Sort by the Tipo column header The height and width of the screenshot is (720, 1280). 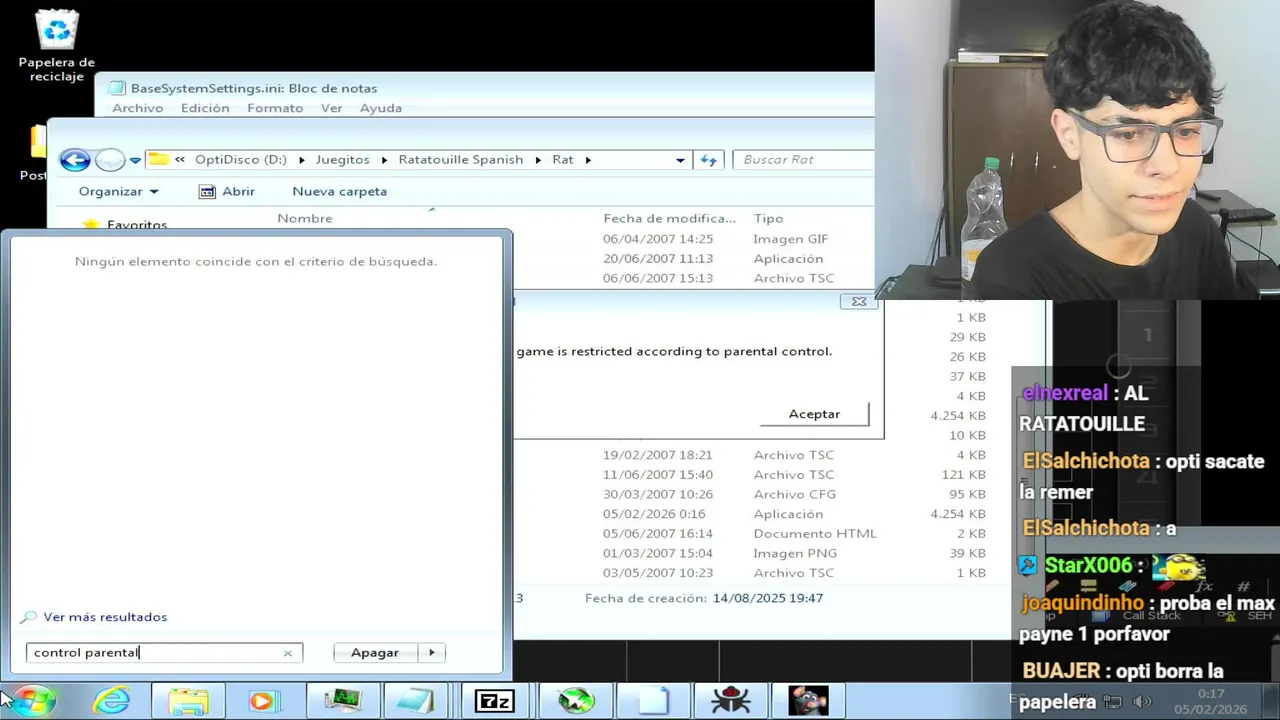[x=769, y=218]
